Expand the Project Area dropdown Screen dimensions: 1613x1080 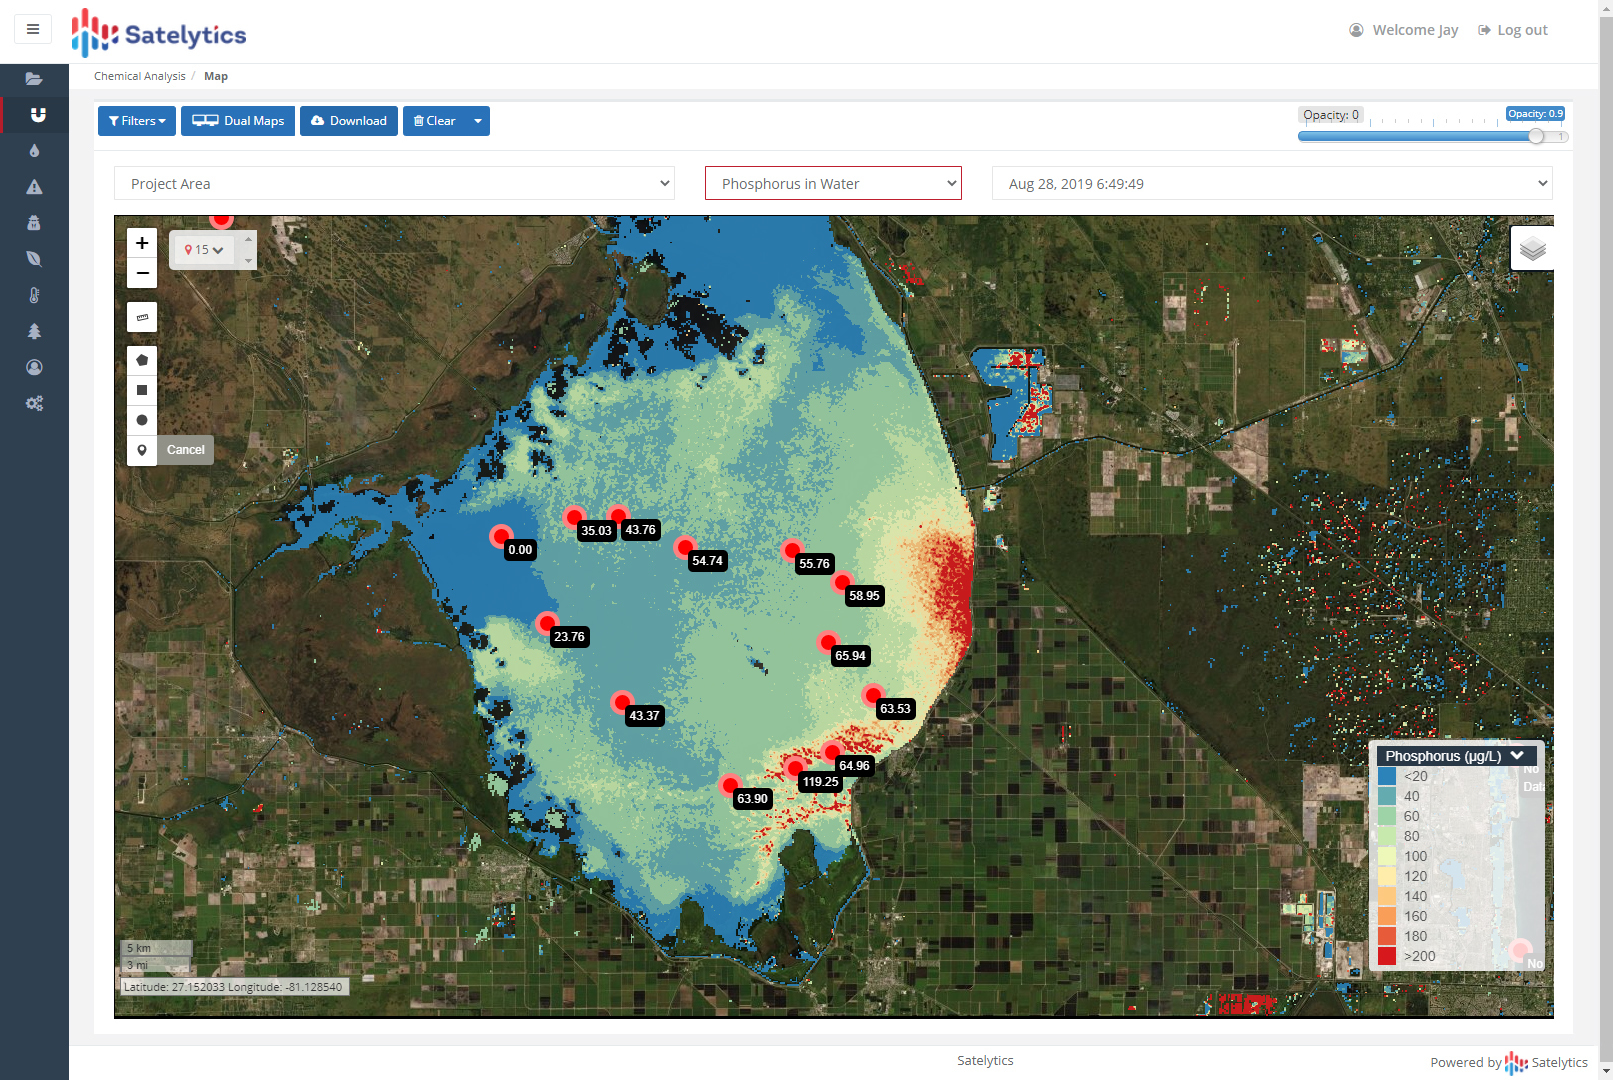coord(394,184)
